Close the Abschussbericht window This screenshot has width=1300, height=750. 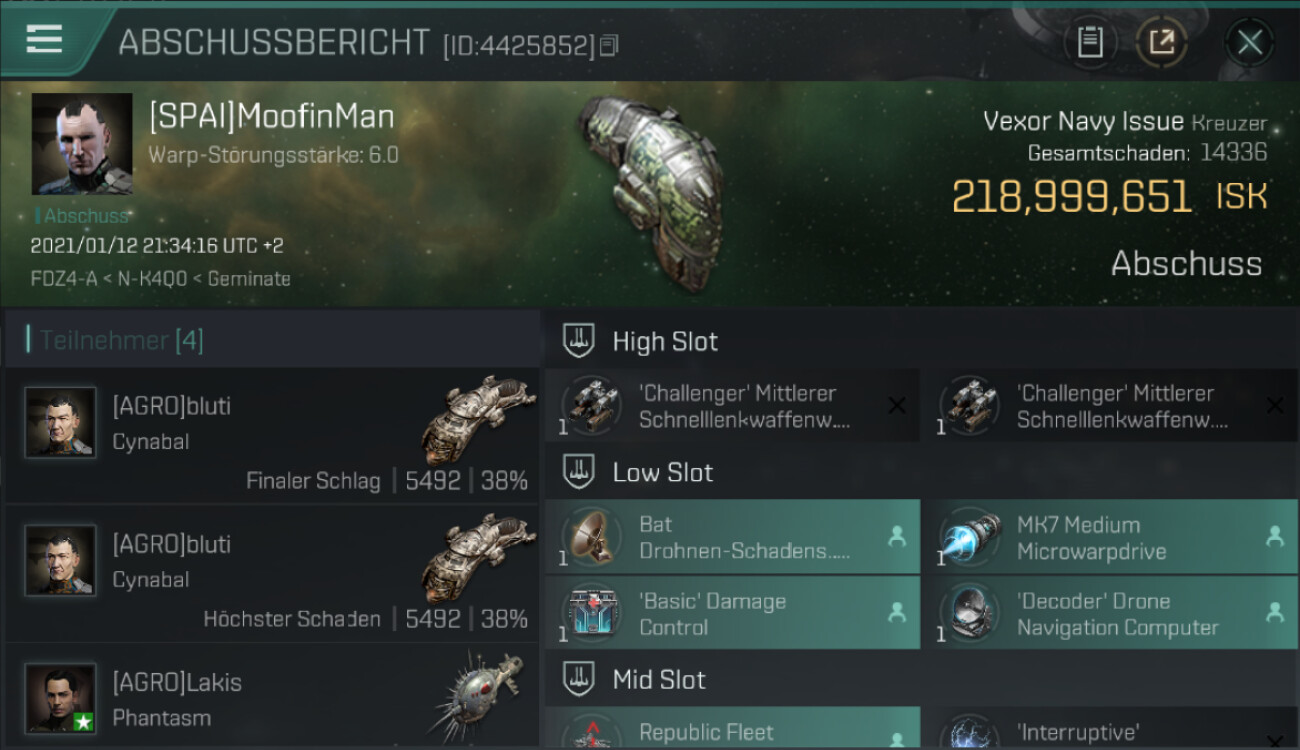coord(1249,42)
